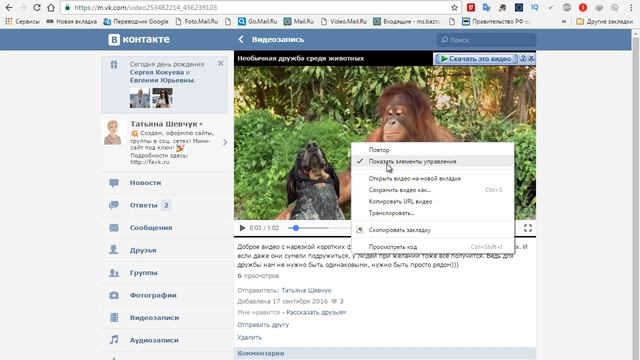Open sender link Татьяна Шевчук
The height and width of the screenshot is (360, 640).
pos(306,290)
